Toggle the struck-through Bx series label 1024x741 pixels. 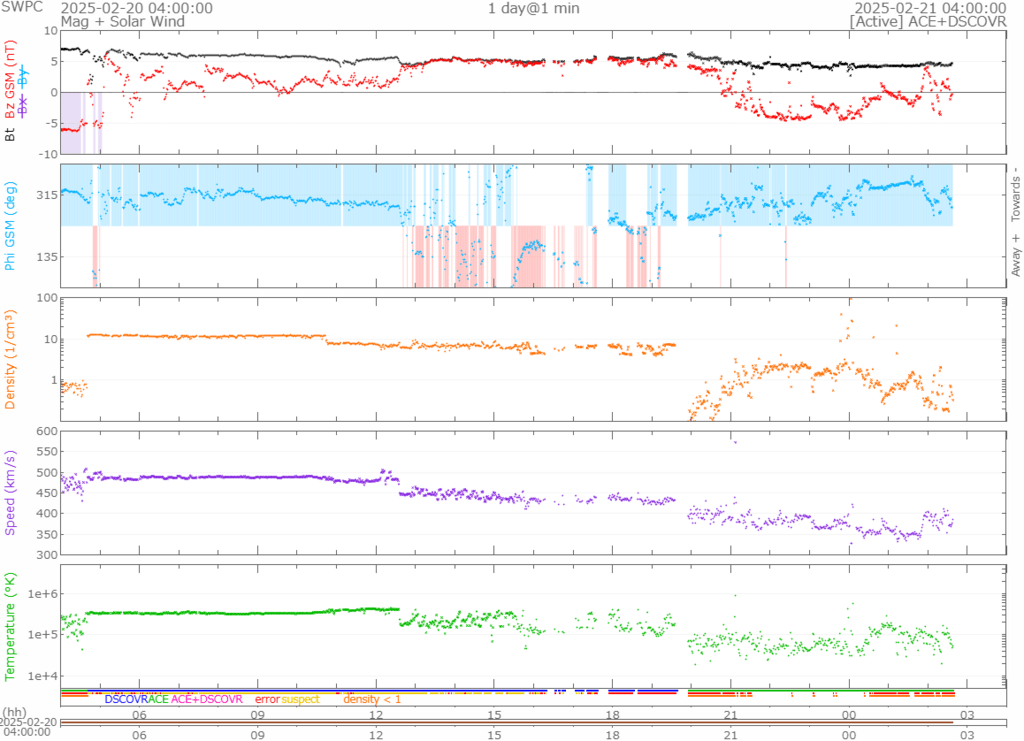(x=23, y=103)
